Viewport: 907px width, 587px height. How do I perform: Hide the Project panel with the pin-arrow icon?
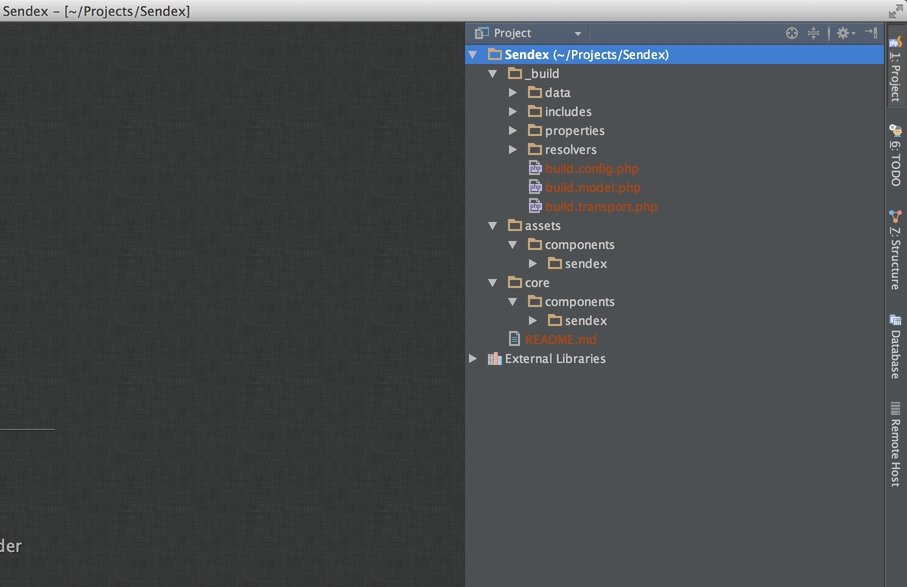click(871, 33)
